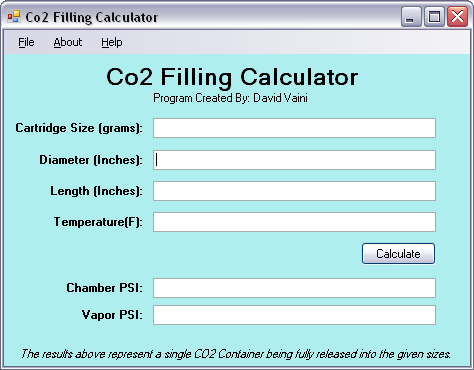
Task: Click the 'Vapor PSI:' label
Action: (x=112, y=315)
